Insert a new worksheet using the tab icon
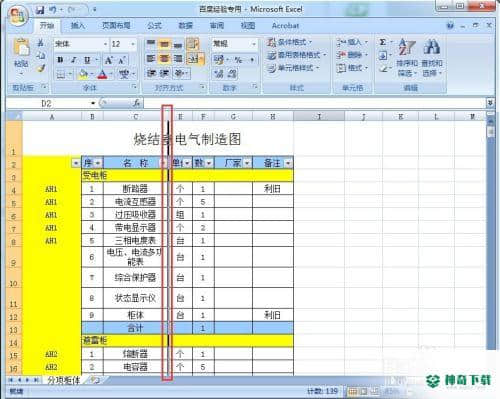The image size is (500, 399). coord(96,380)
